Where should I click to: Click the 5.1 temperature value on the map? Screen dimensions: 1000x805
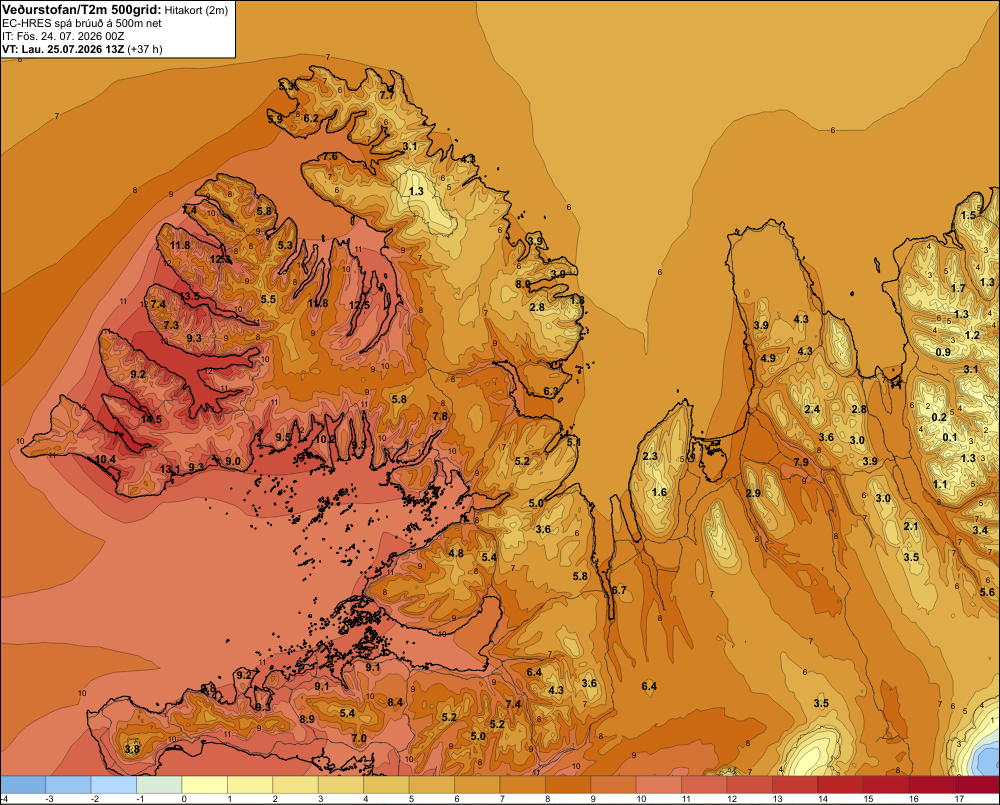[573, 441]
